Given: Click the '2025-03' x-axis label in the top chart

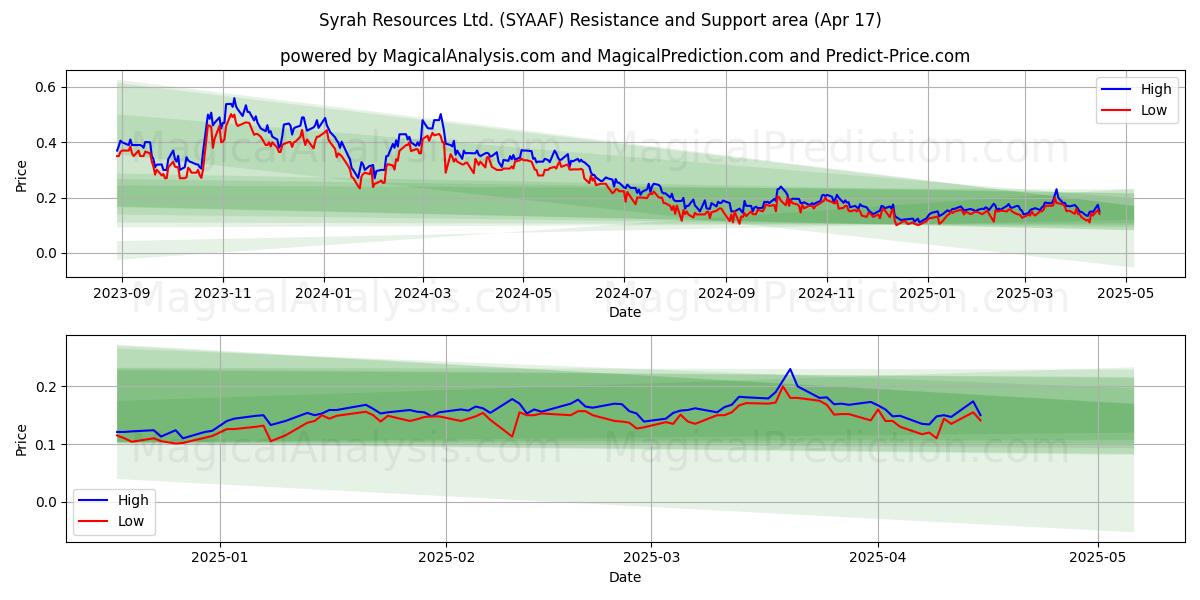Looking at the screenshot, I should click(1024, 295).
